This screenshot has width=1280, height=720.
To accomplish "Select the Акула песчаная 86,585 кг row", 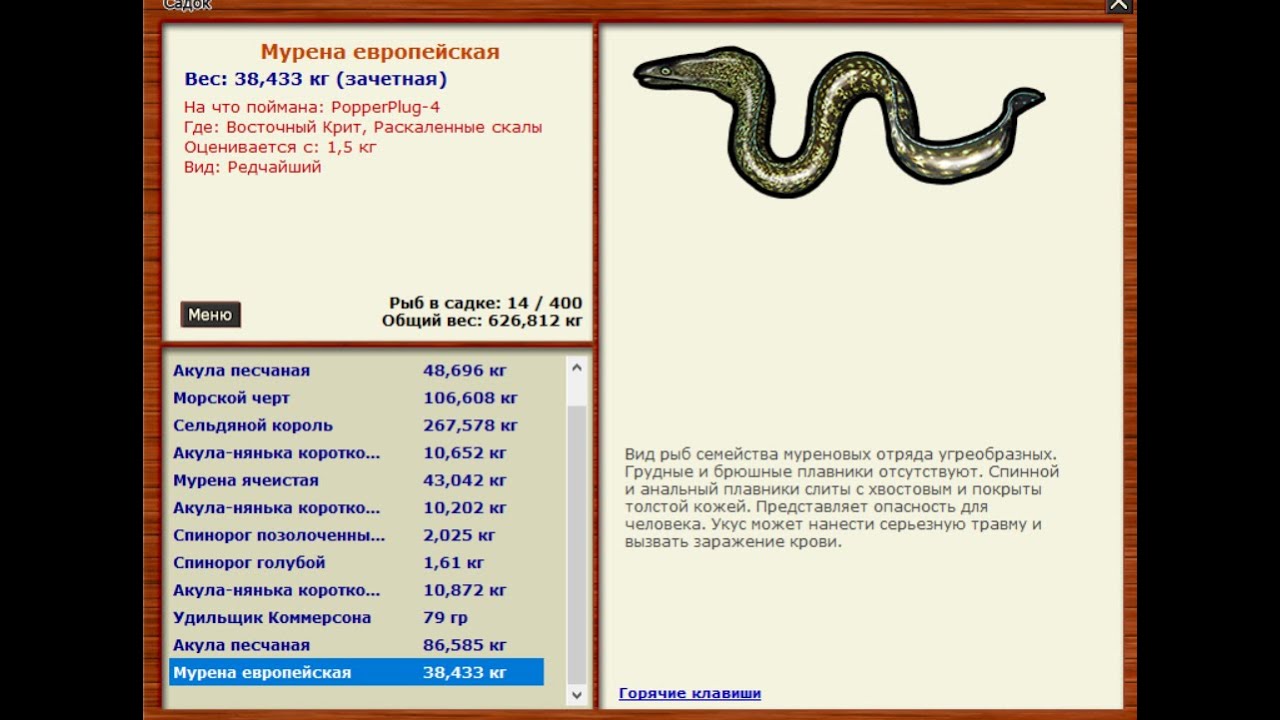I will click(356, 645).
